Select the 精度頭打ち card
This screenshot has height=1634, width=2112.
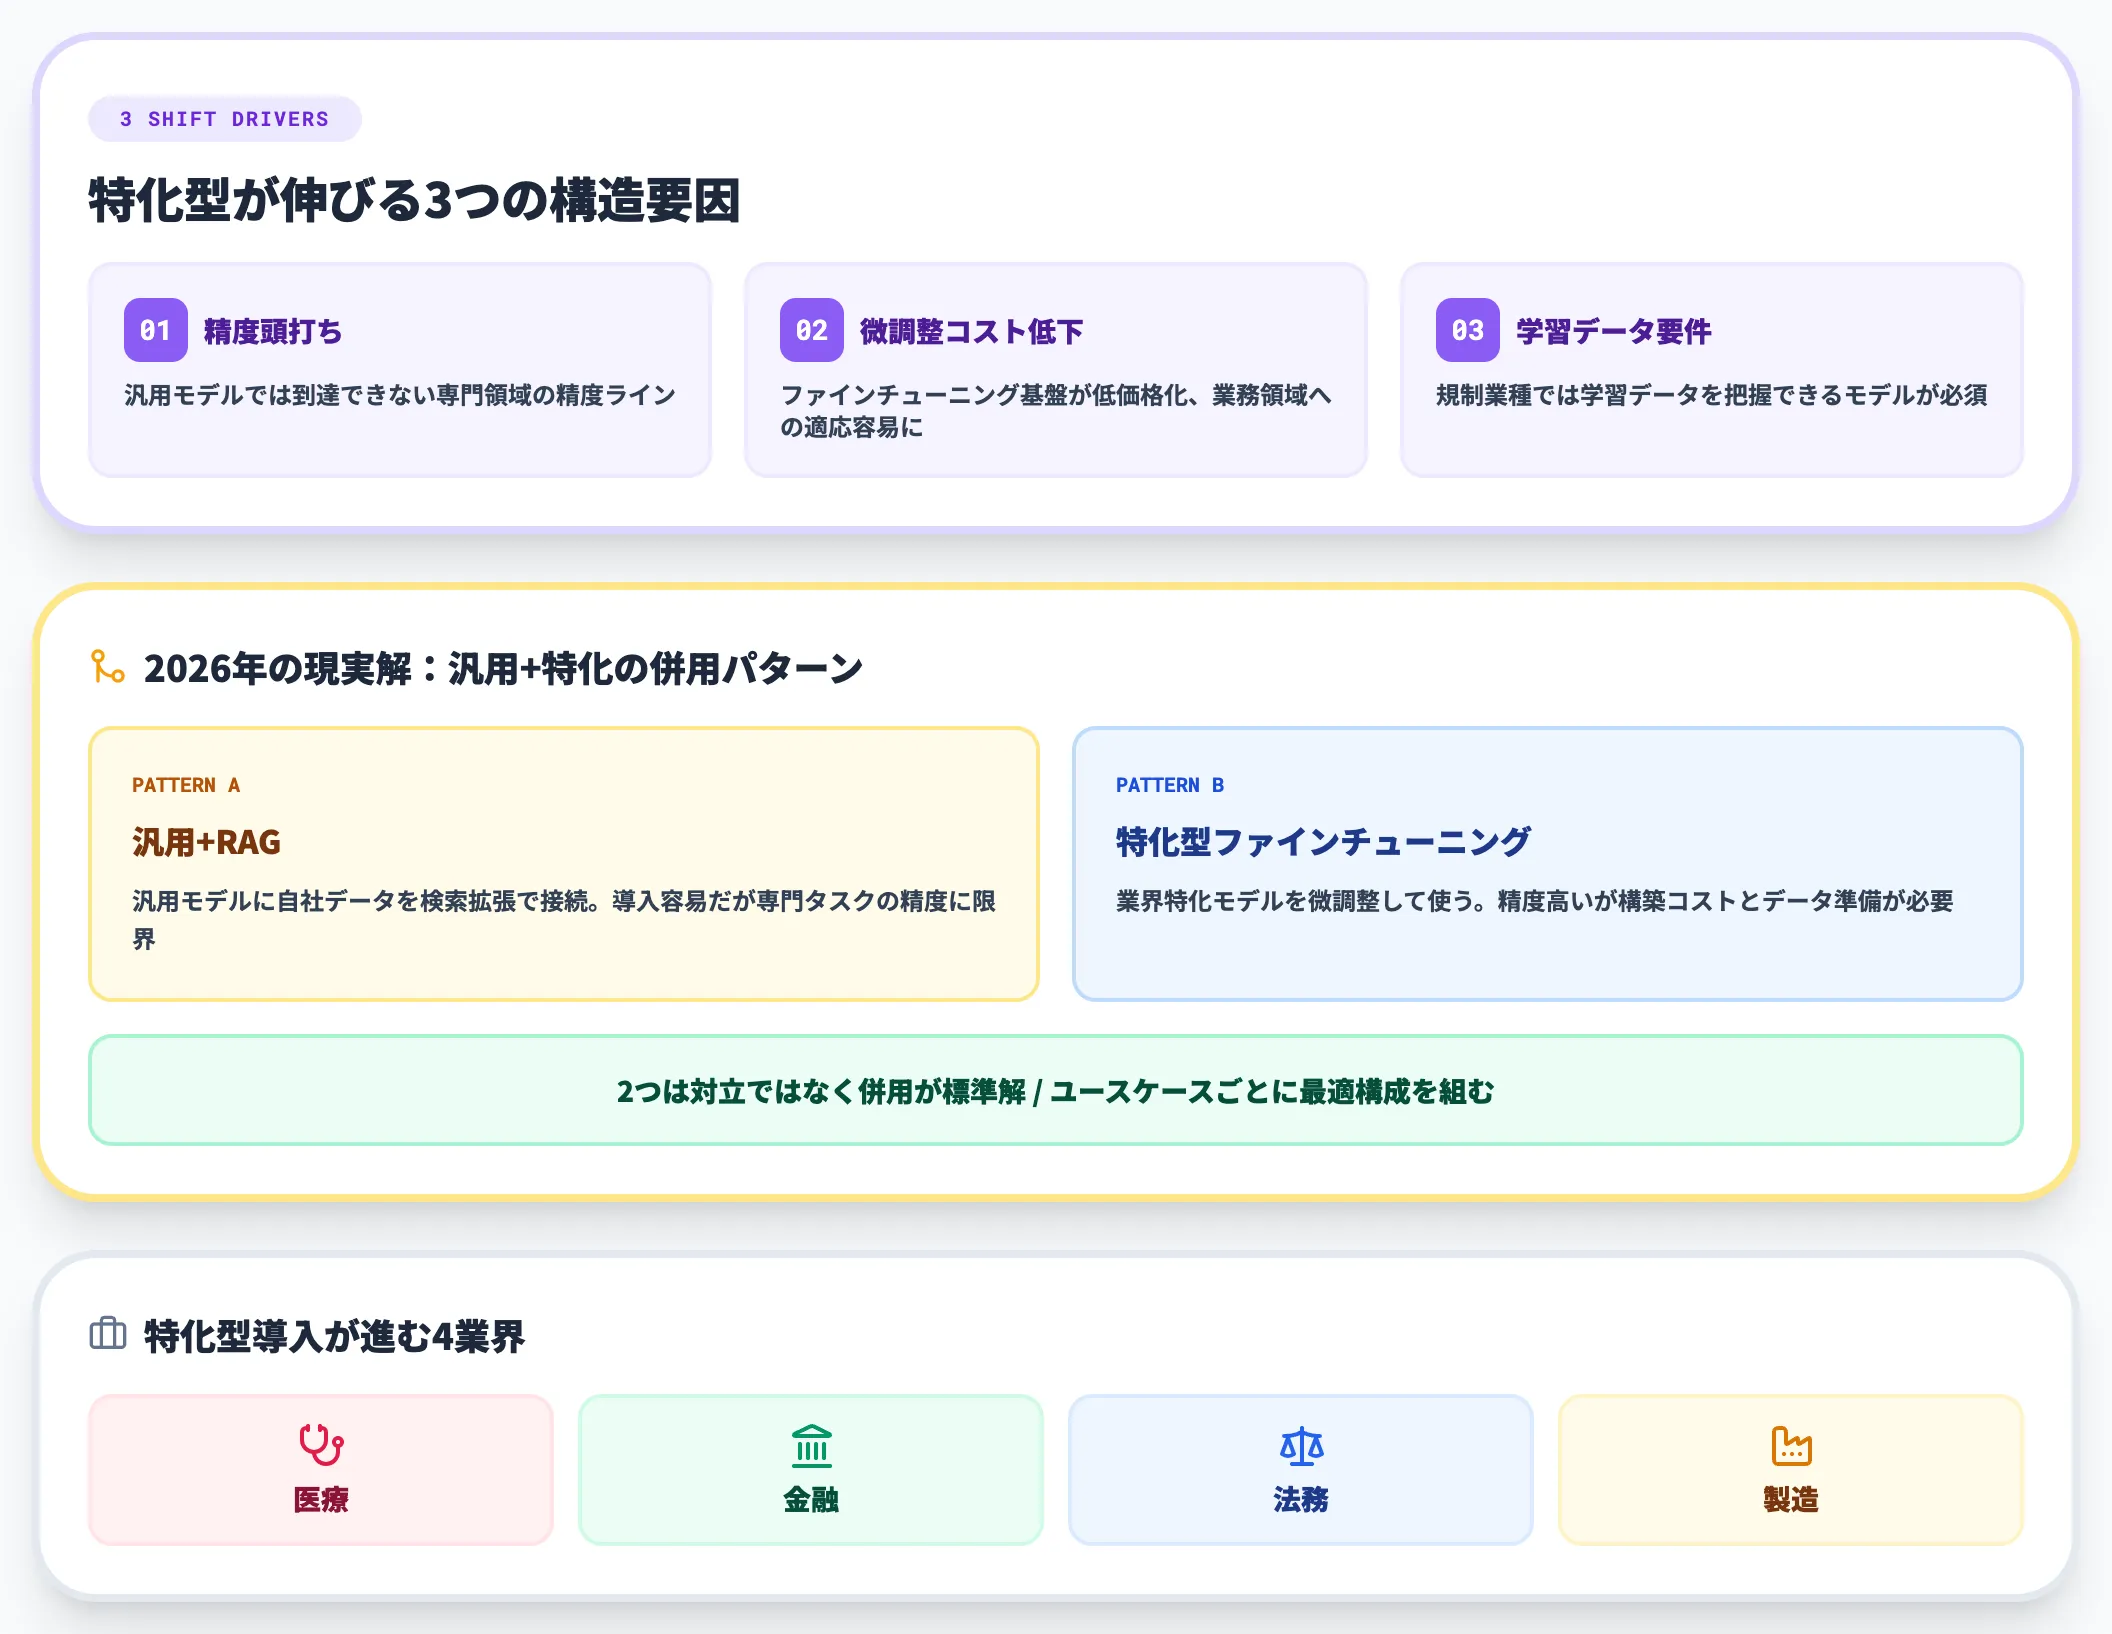coord(400,370)
